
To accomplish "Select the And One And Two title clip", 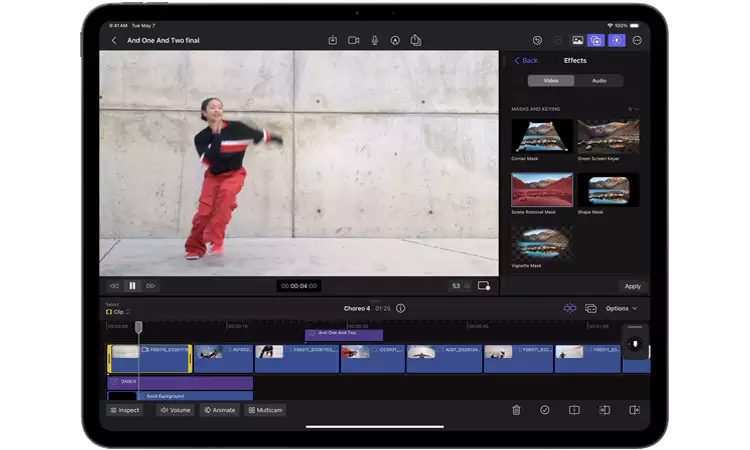I will tap(343, 335).
